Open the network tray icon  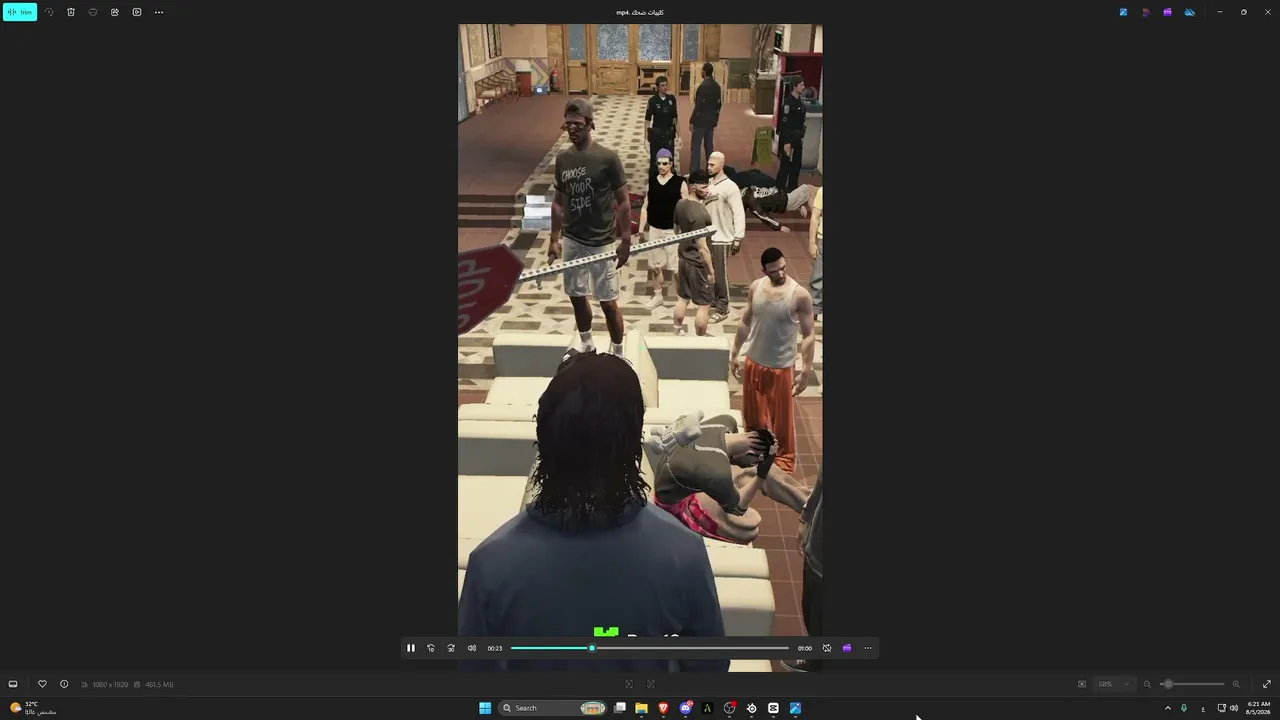(1222, 708)
